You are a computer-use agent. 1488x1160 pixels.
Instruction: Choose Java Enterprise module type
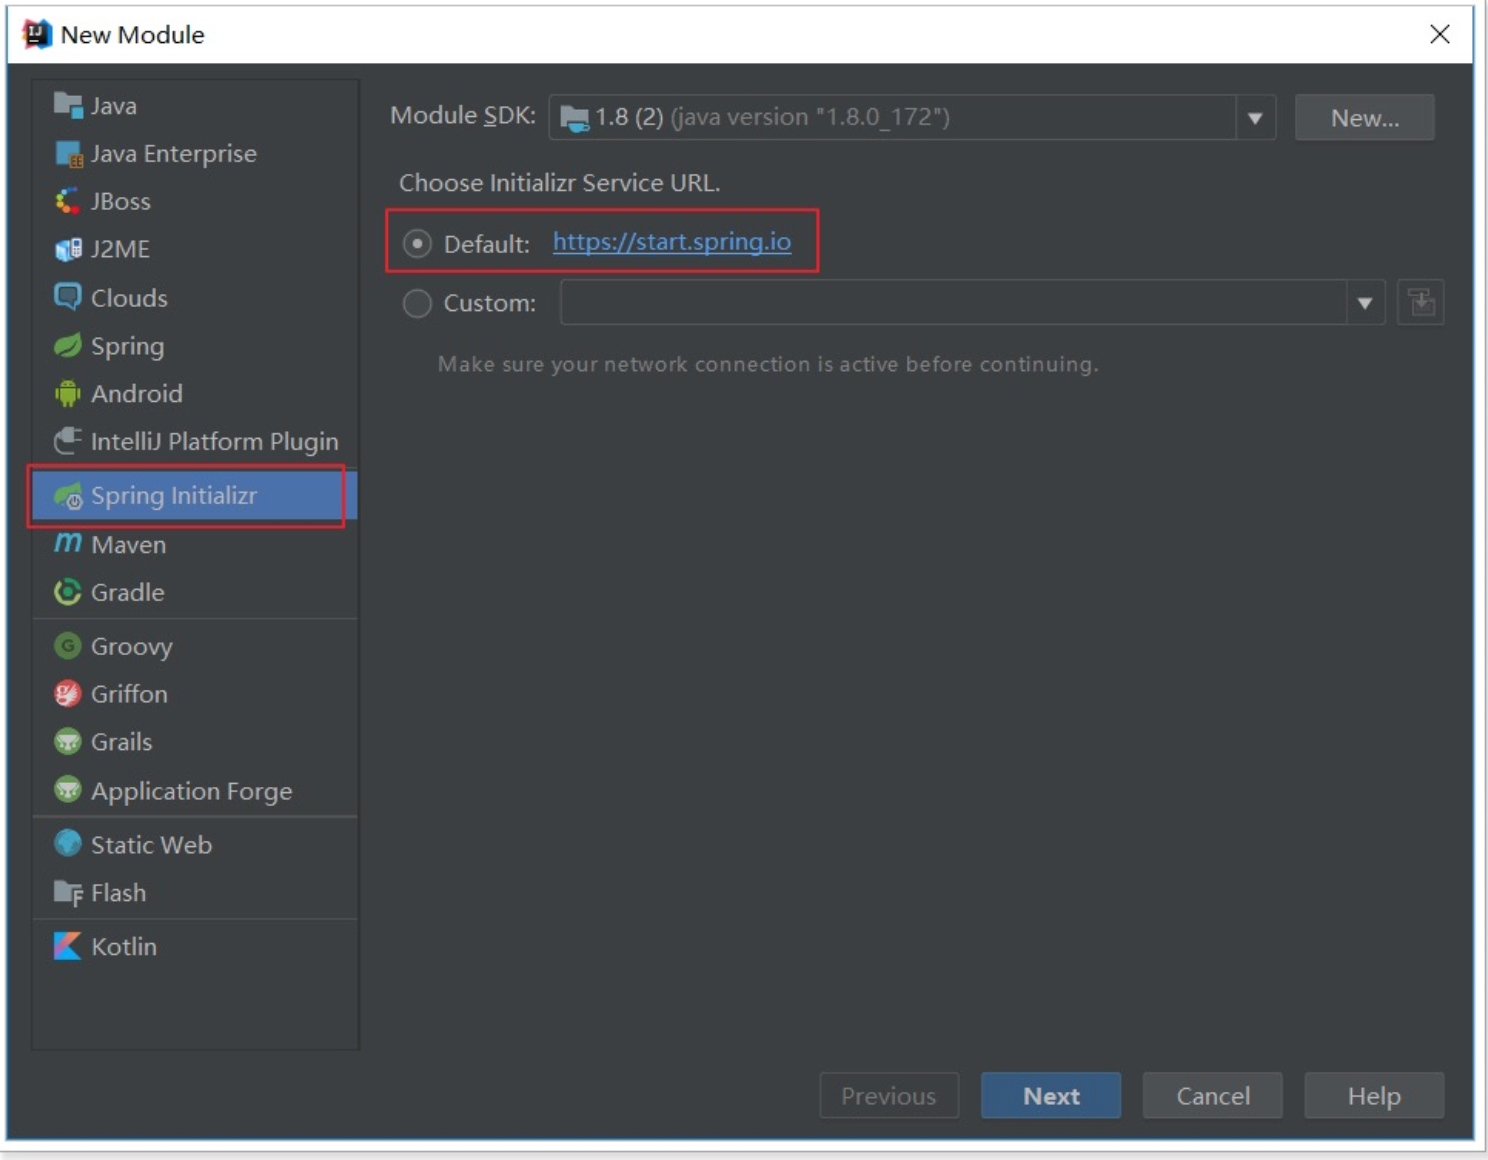click(195, 153)
